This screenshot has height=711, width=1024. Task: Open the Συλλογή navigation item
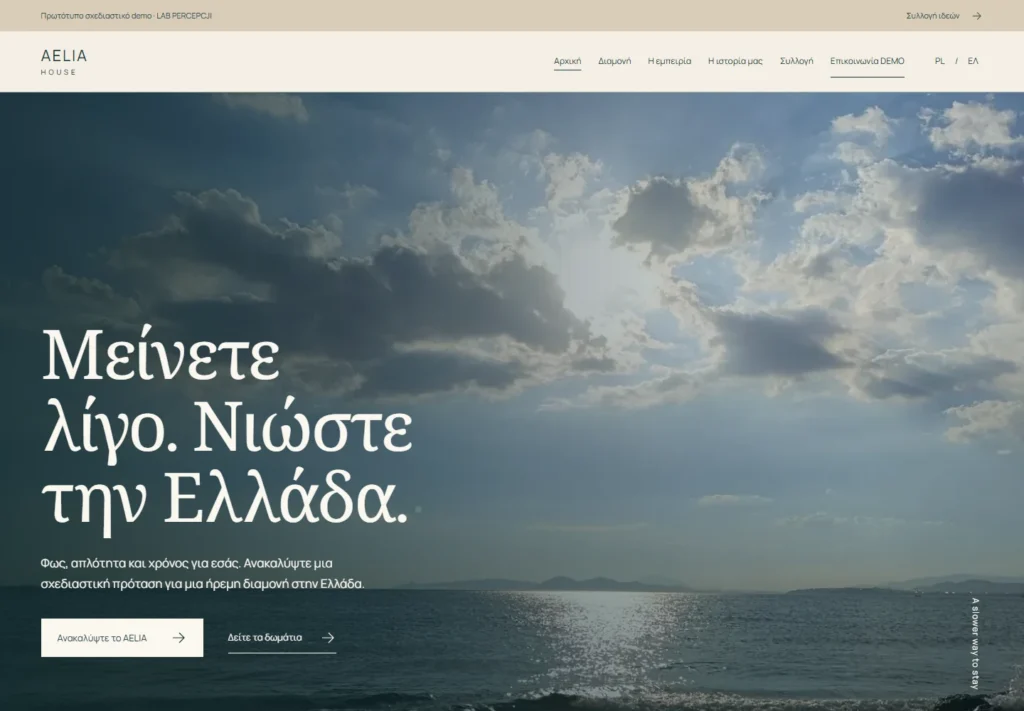click(x=796, y=61)
